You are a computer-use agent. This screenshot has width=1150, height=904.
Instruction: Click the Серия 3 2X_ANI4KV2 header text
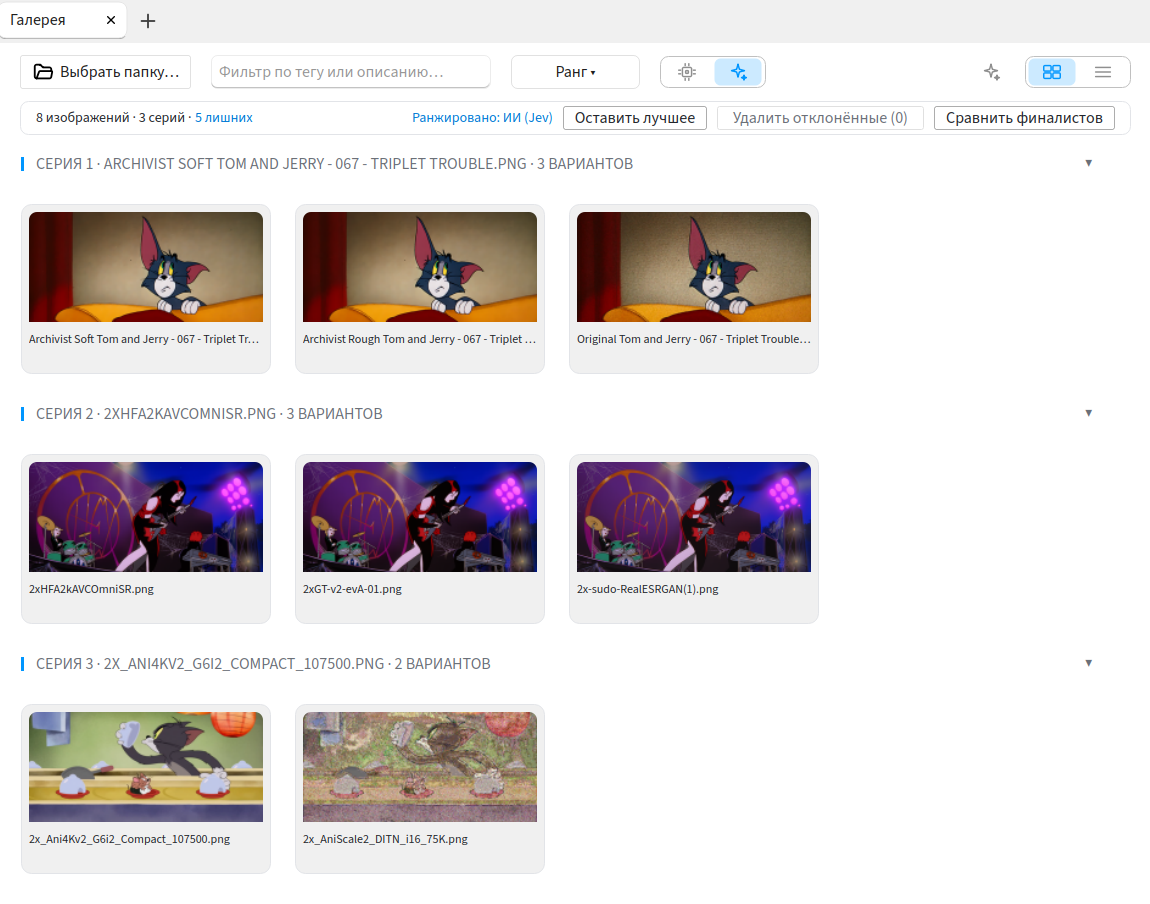point(263,664)
